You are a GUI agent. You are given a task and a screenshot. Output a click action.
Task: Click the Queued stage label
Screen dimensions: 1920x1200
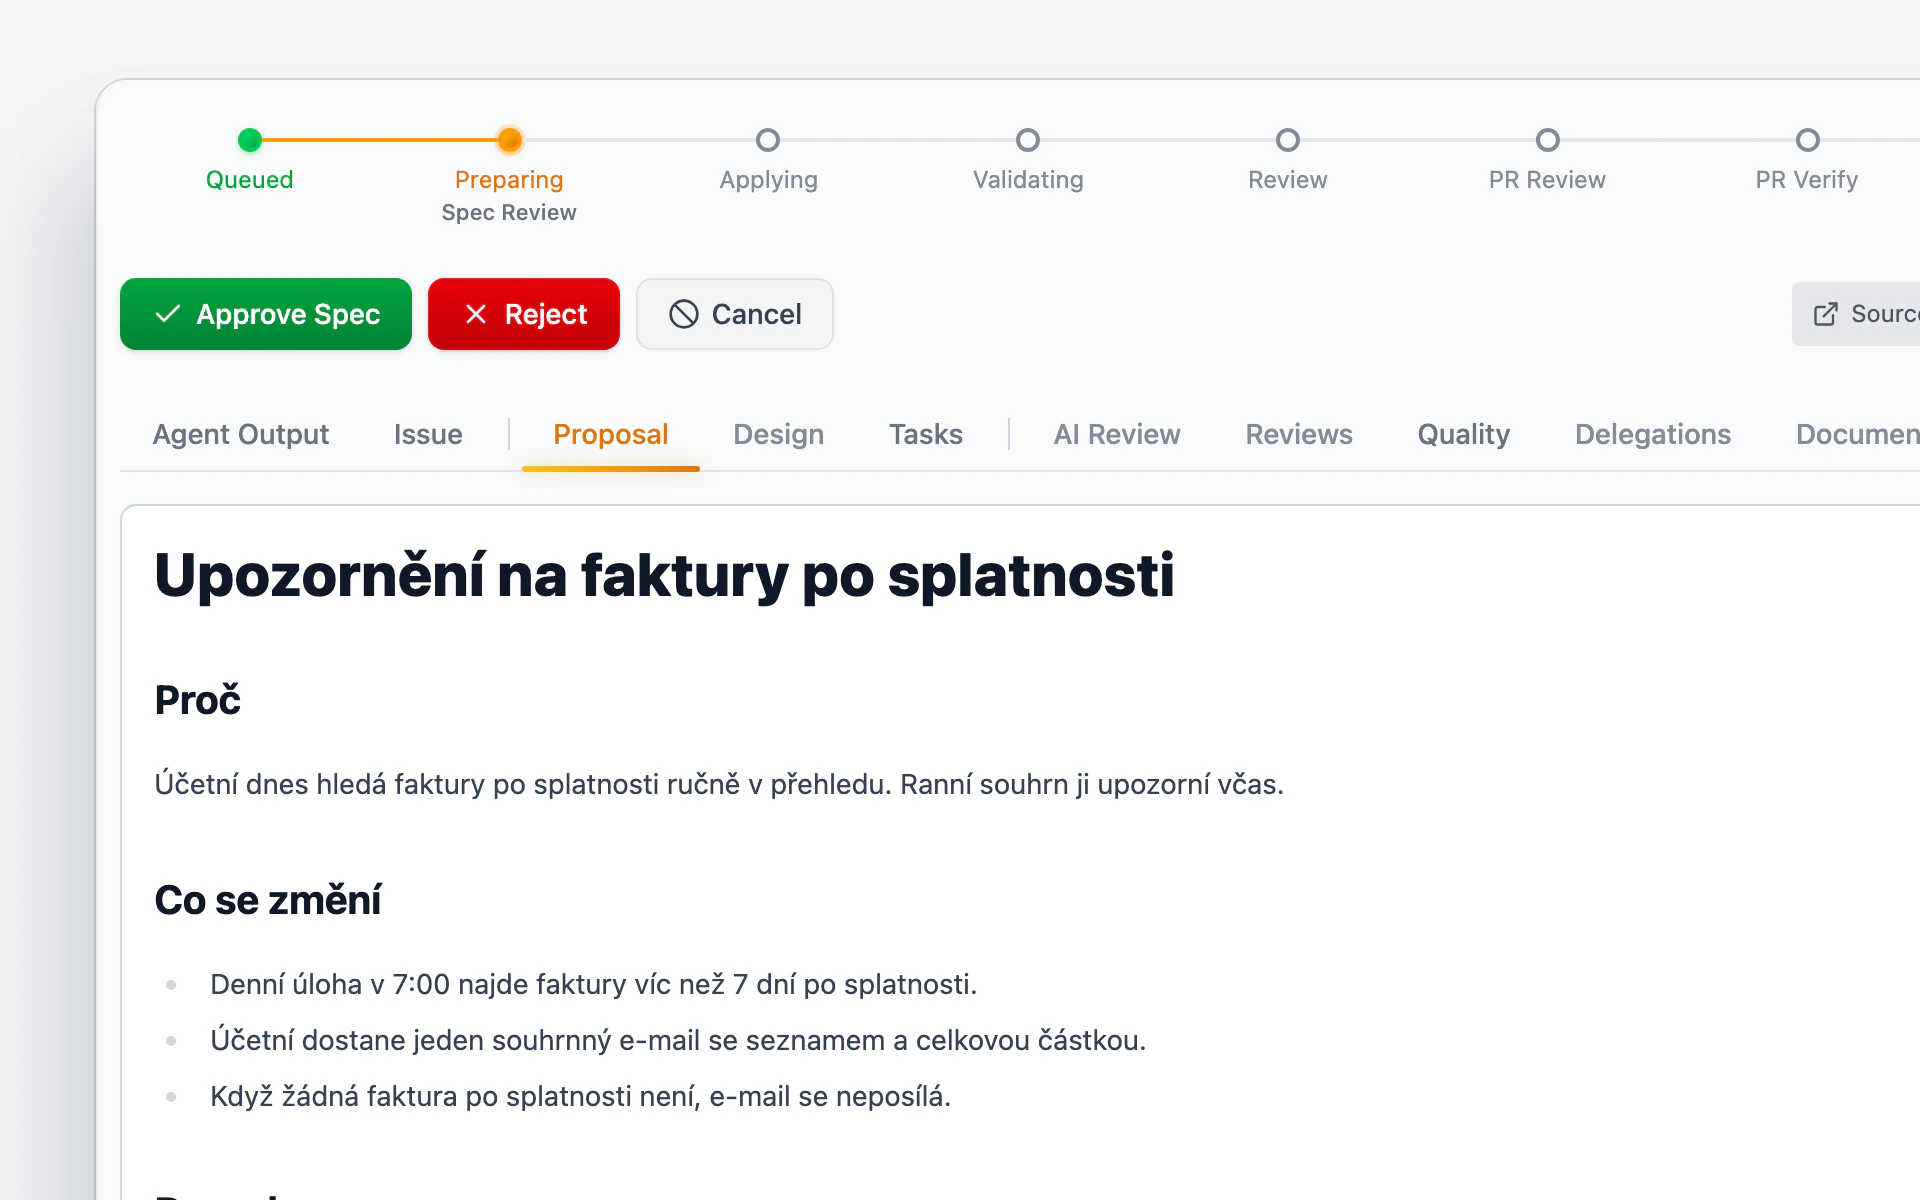[250, 180]
